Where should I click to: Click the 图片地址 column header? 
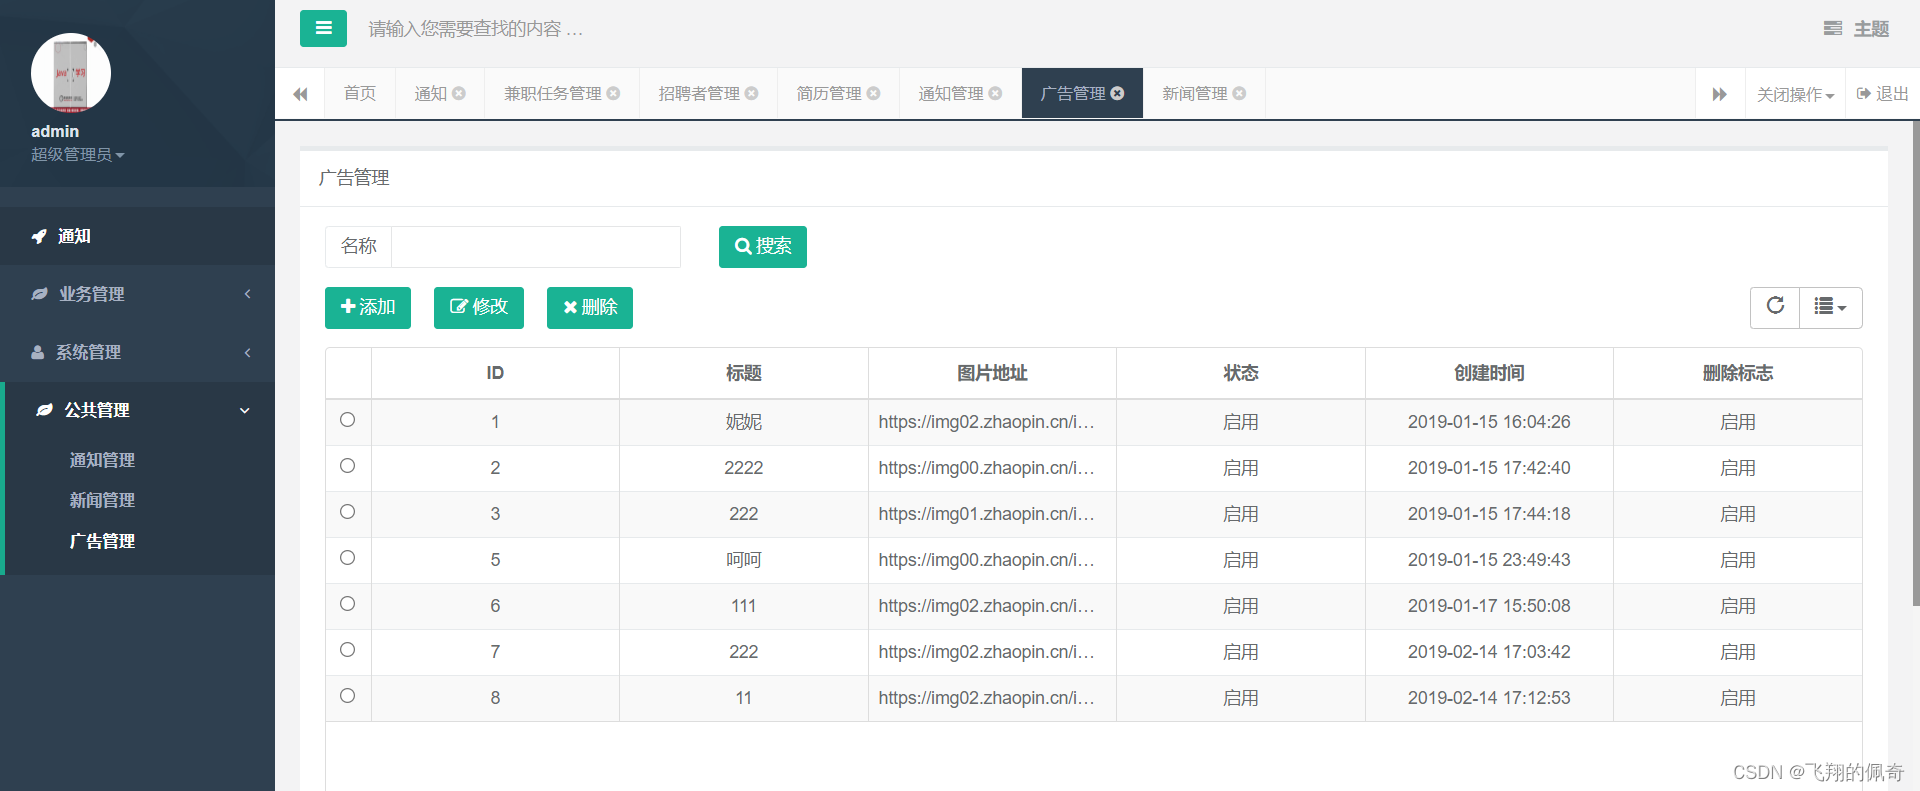(992, 373)
